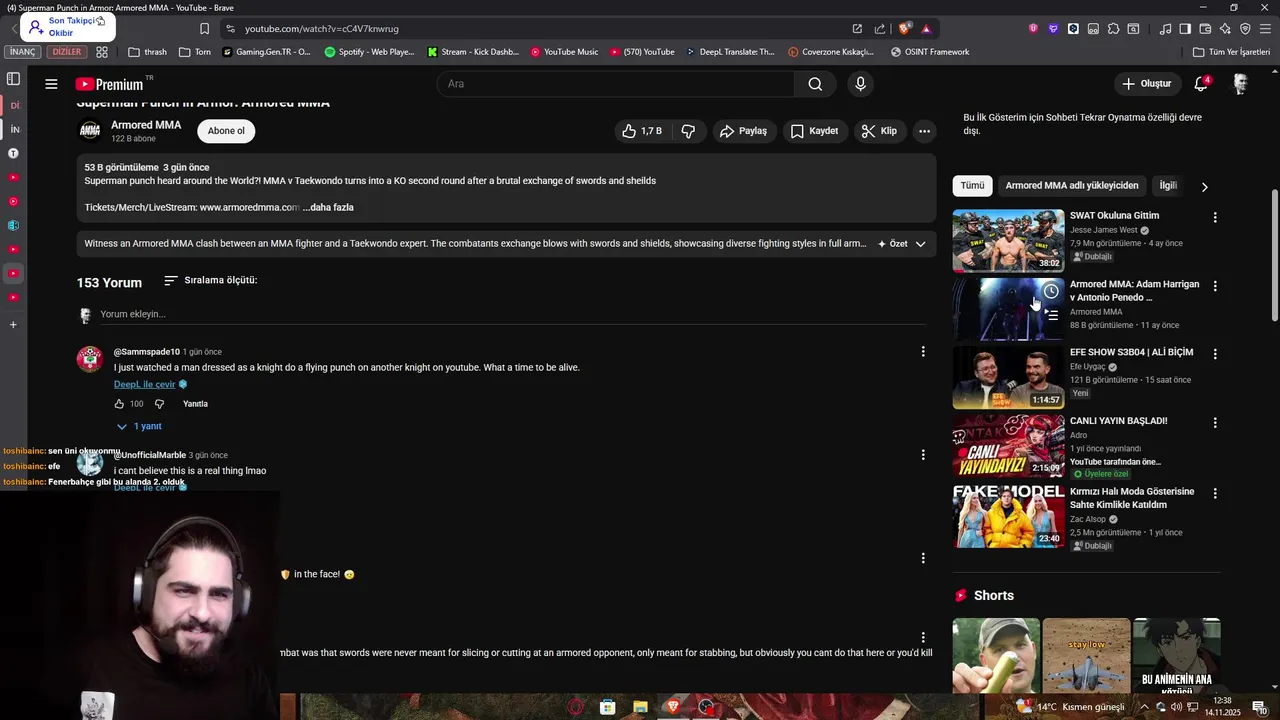The image size is (1280, 720).
Task: Like the @Sammspade10 comment
Action: point(119,404)
